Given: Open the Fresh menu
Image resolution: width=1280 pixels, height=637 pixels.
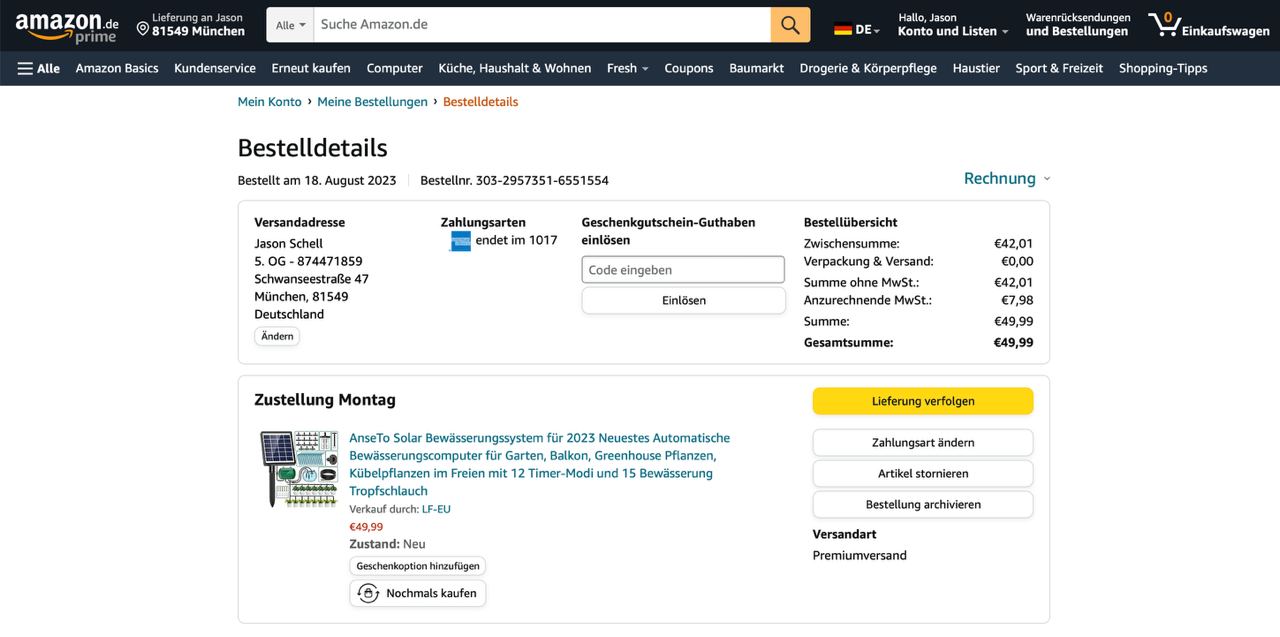Looking at the screenshot, I should (x=627, y=68).
